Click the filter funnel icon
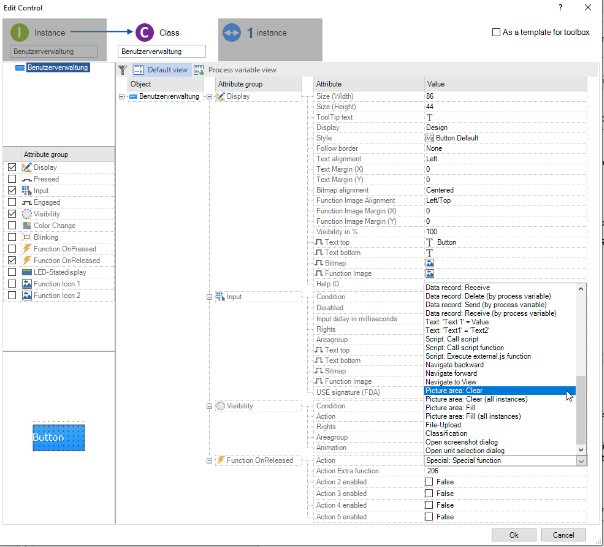Viewport: 604px width, 547px height. [122, 70]
